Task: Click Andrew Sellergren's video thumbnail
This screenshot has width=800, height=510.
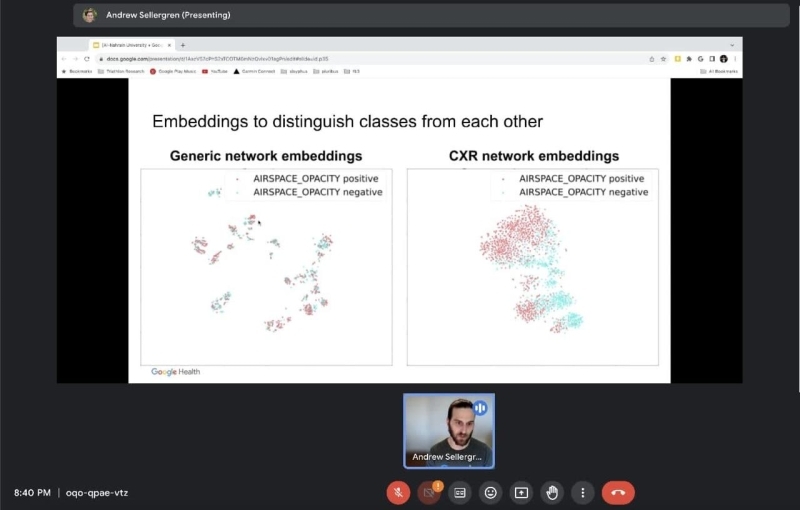Action: [x=448, y=429]
